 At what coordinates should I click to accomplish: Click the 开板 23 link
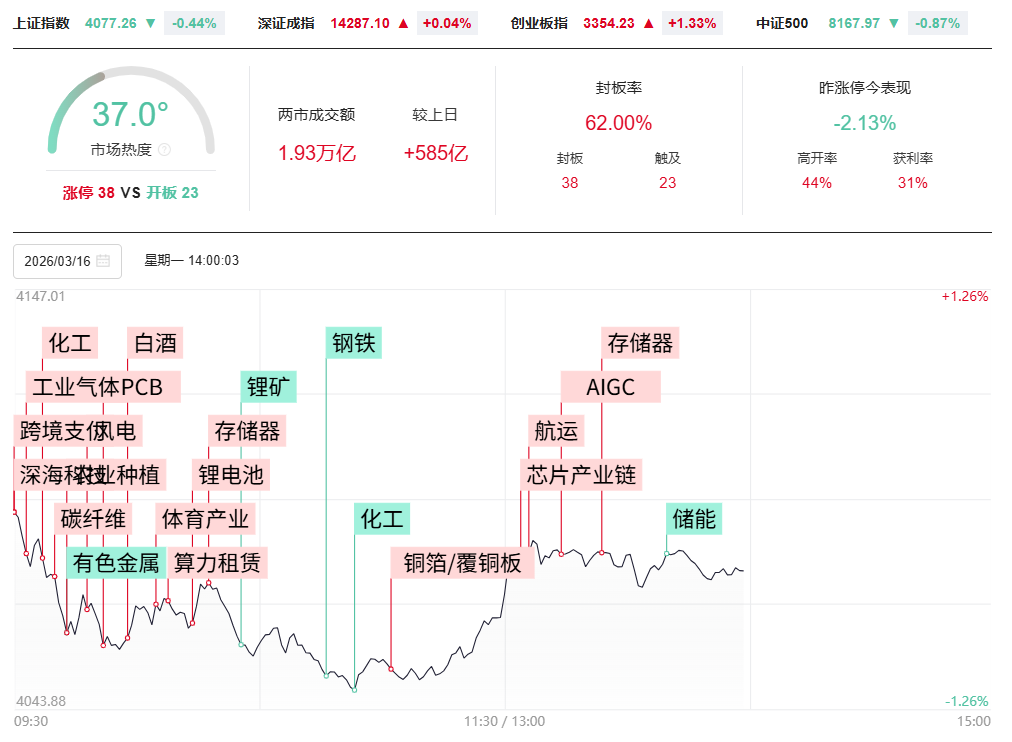(x=172, y=193)
